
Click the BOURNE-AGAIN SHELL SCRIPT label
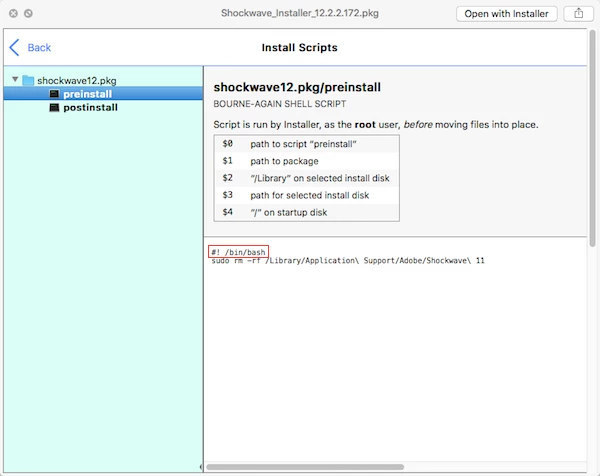(x=280, y=104)
